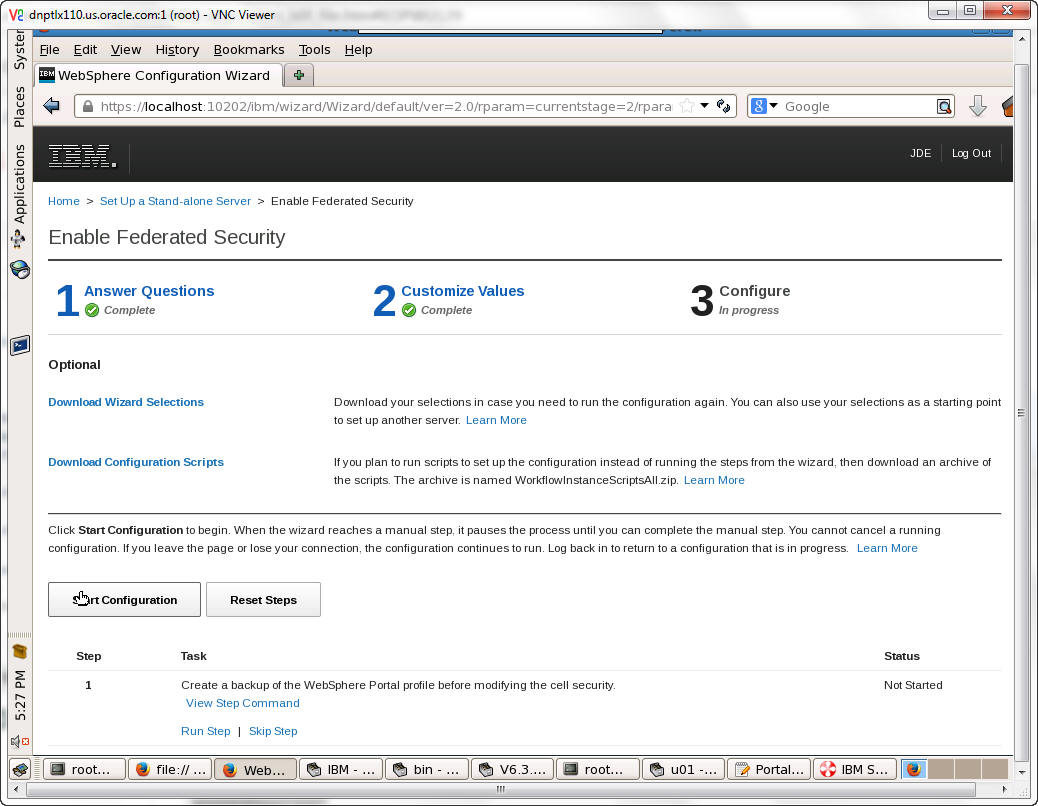Open the Edit menu
The height and width of the screenshot is (806, 1038).
pyautogui.click(x=85, y=50)
